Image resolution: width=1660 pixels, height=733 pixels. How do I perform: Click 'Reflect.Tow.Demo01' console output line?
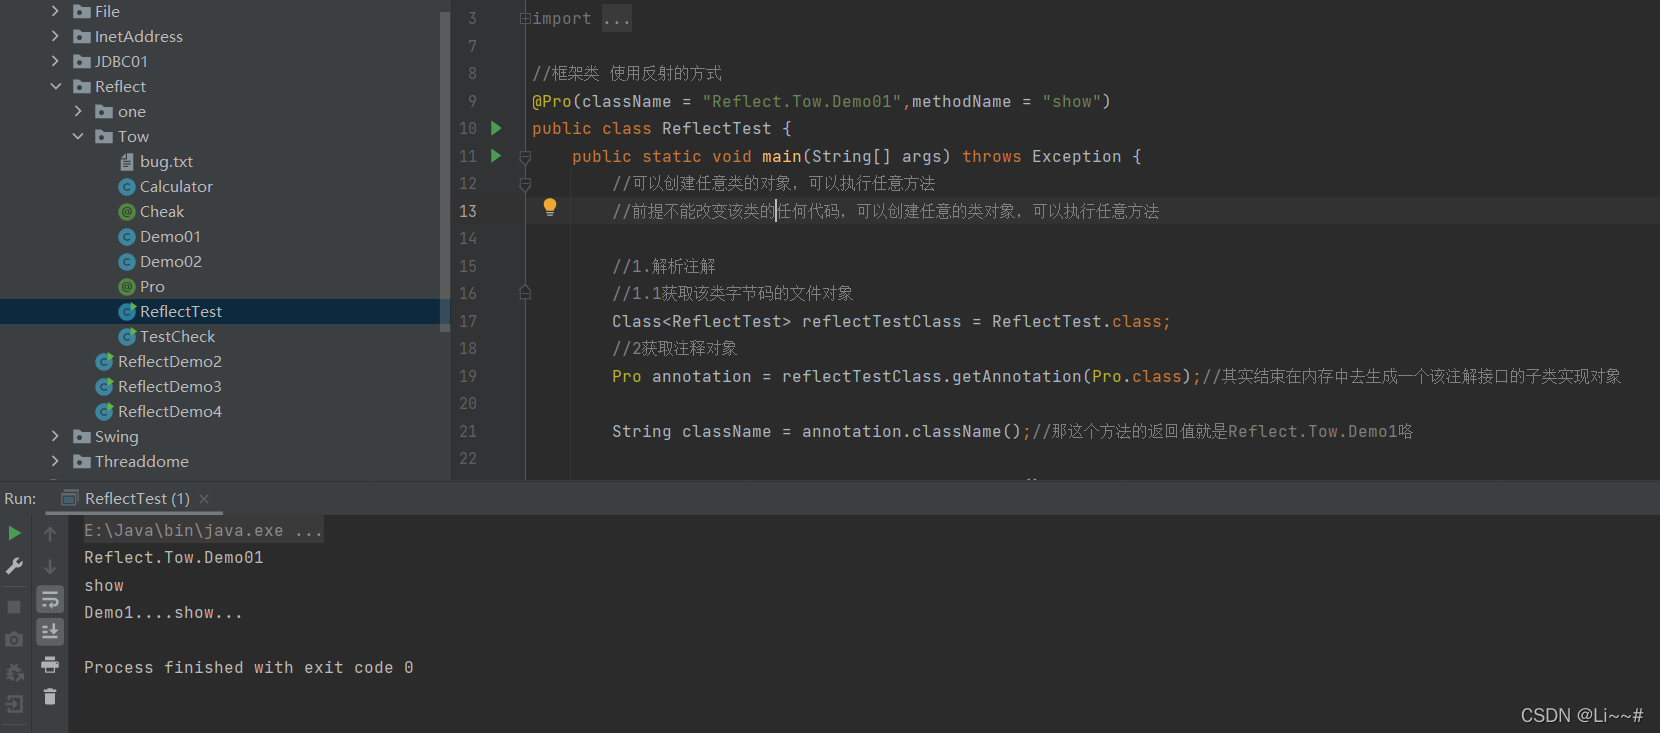click(x=174, y=557)
